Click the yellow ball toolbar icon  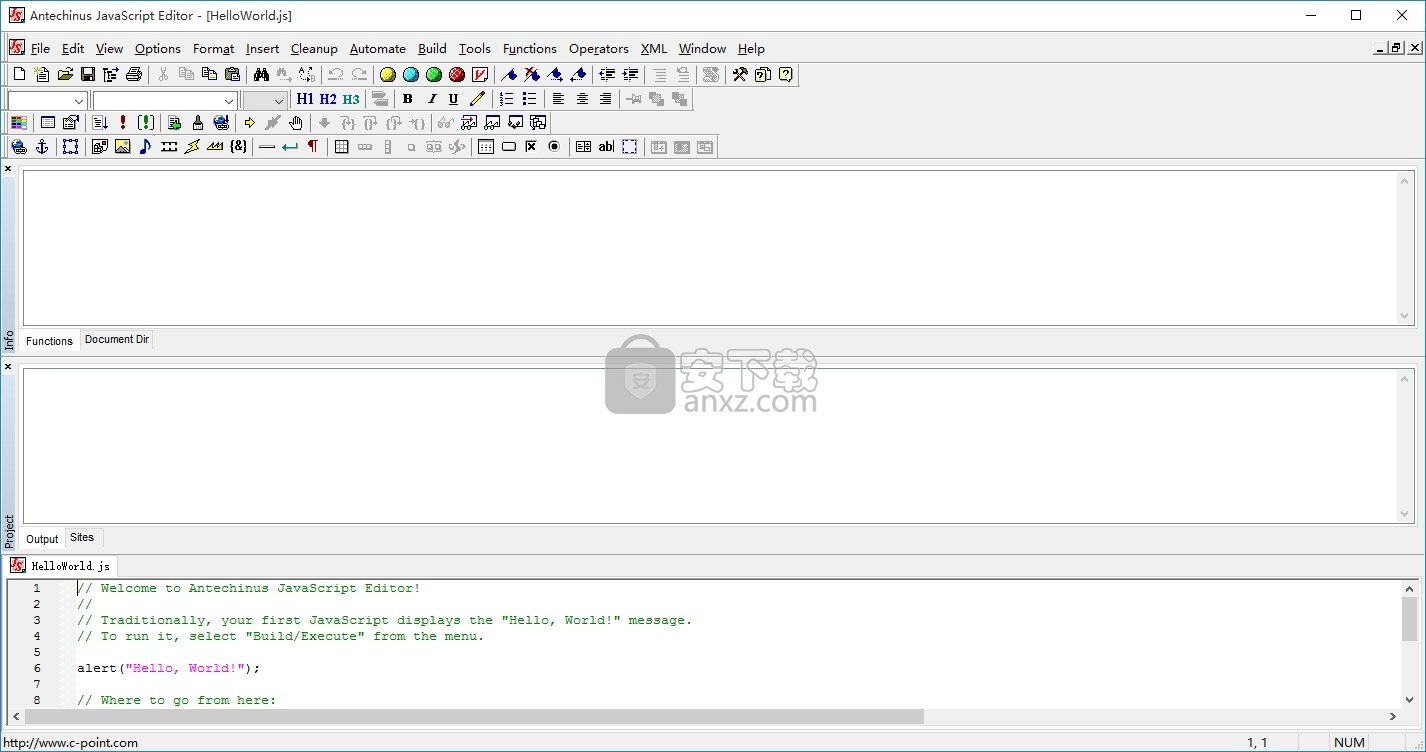tap(388, 74)
